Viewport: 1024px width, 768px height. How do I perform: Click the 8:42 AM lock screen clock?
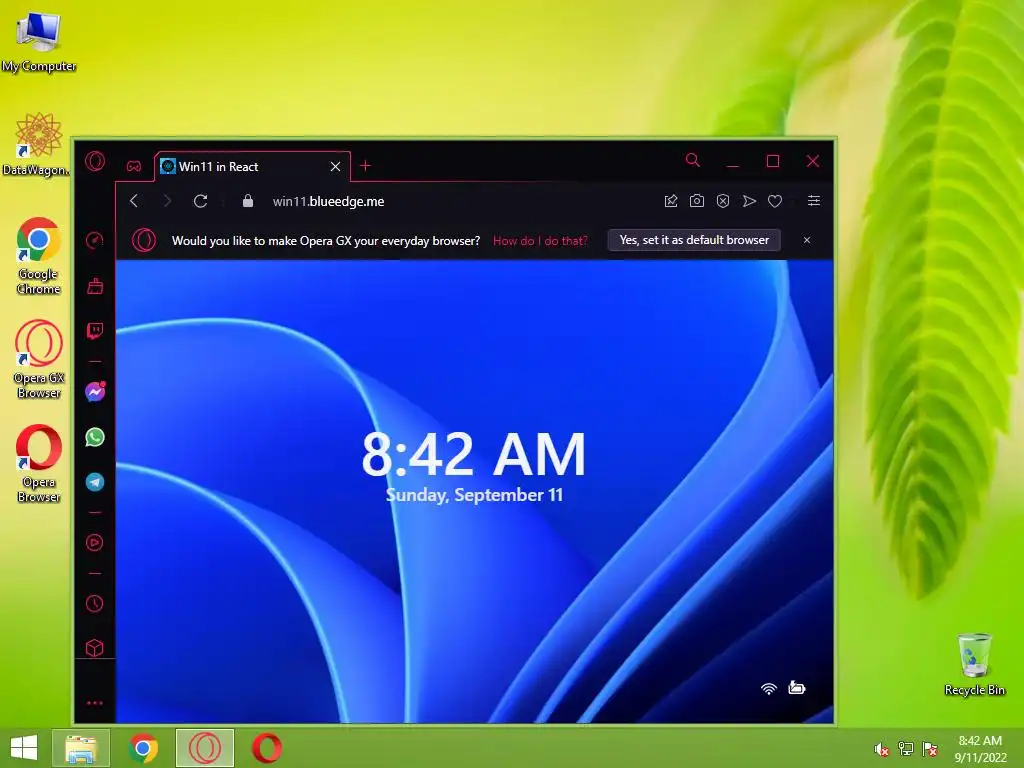pos(473,455)
